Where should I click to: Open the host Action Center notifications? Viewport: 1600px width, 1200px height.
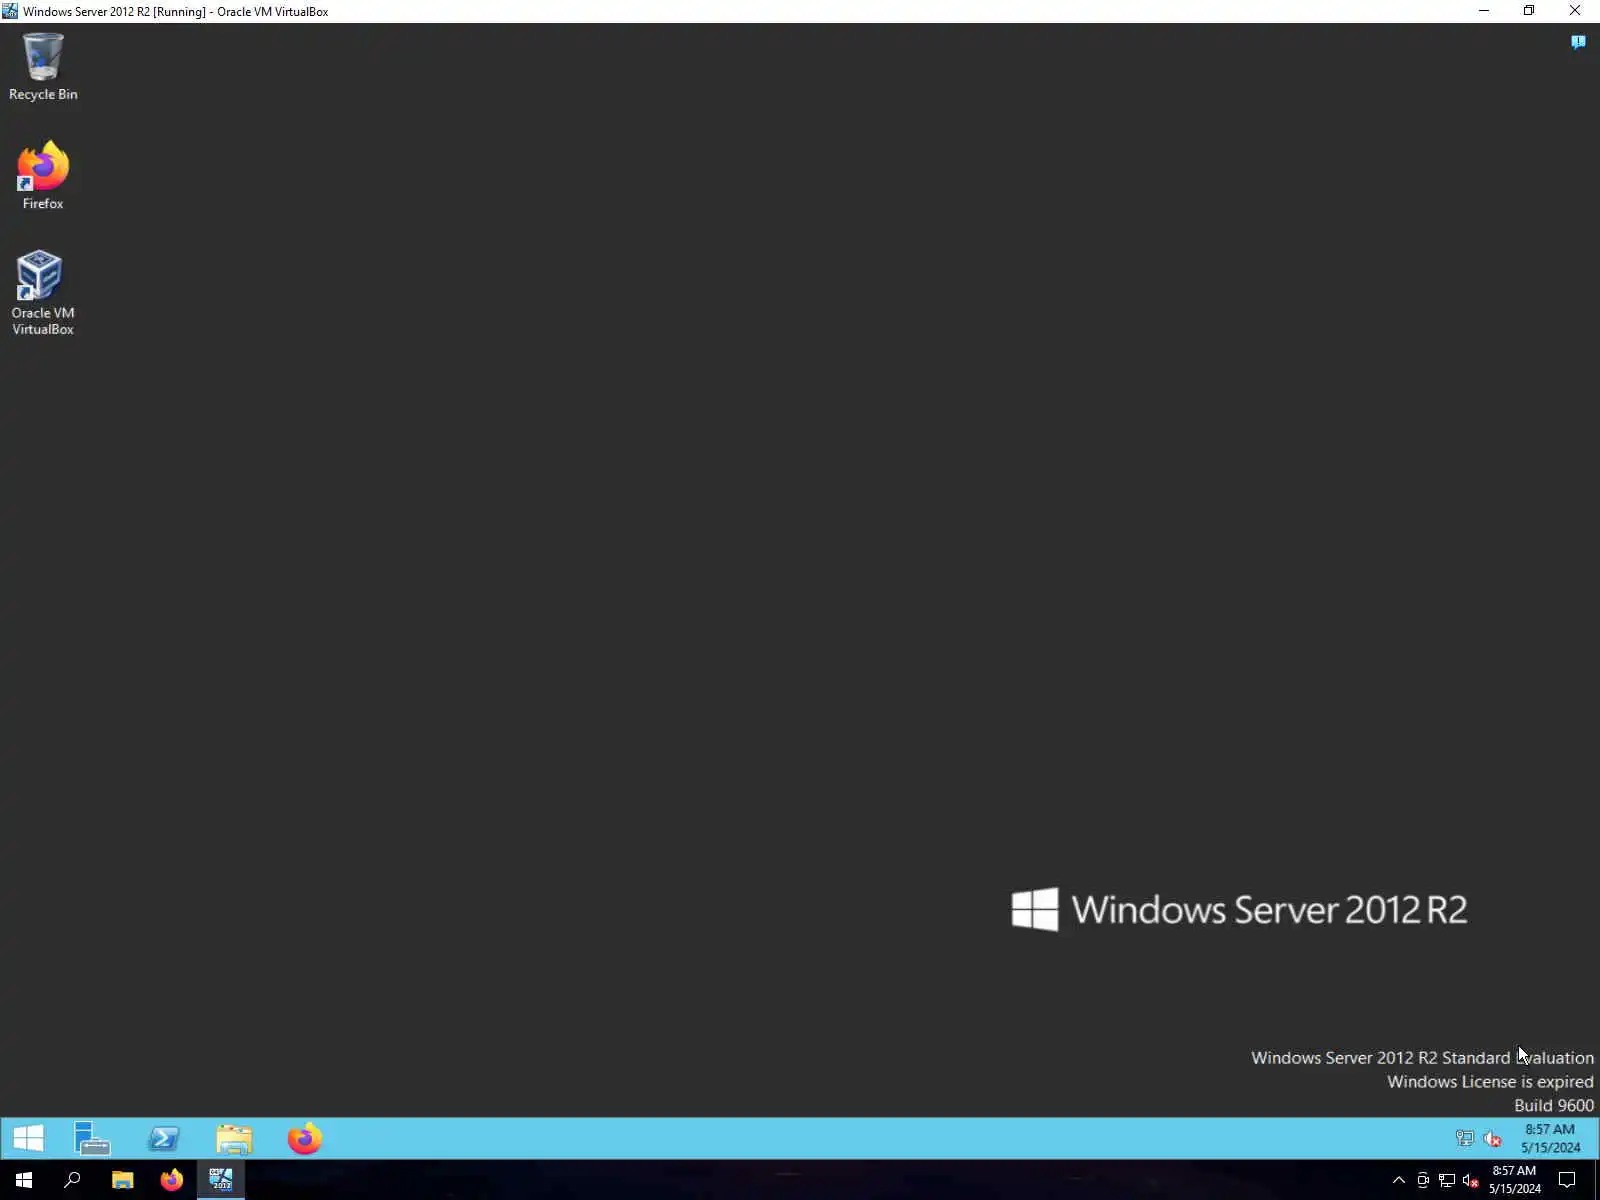tap(1567, 1180)
